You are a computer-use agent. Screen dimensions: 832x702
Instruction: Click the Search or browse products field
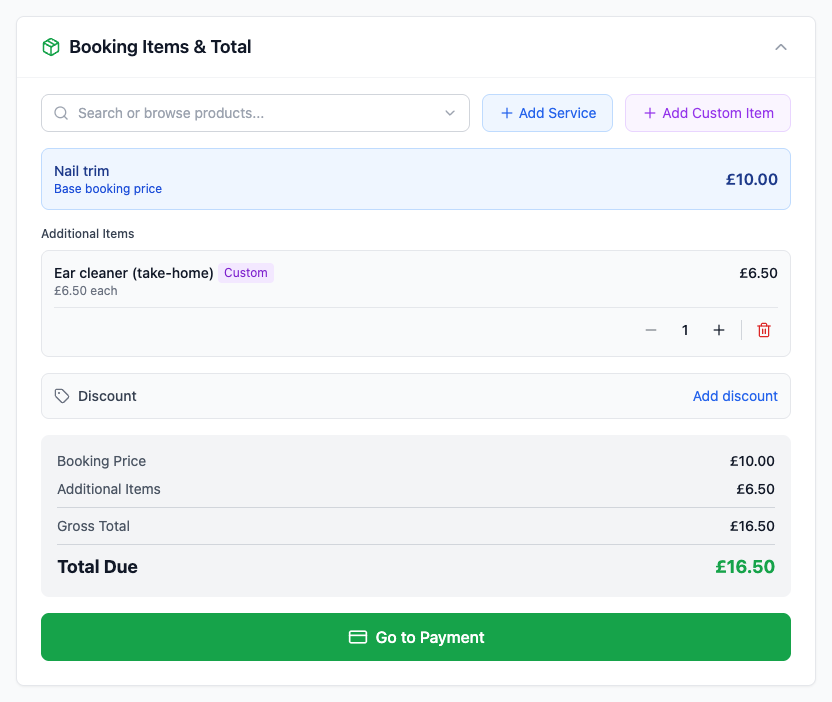tap(255, 113)
